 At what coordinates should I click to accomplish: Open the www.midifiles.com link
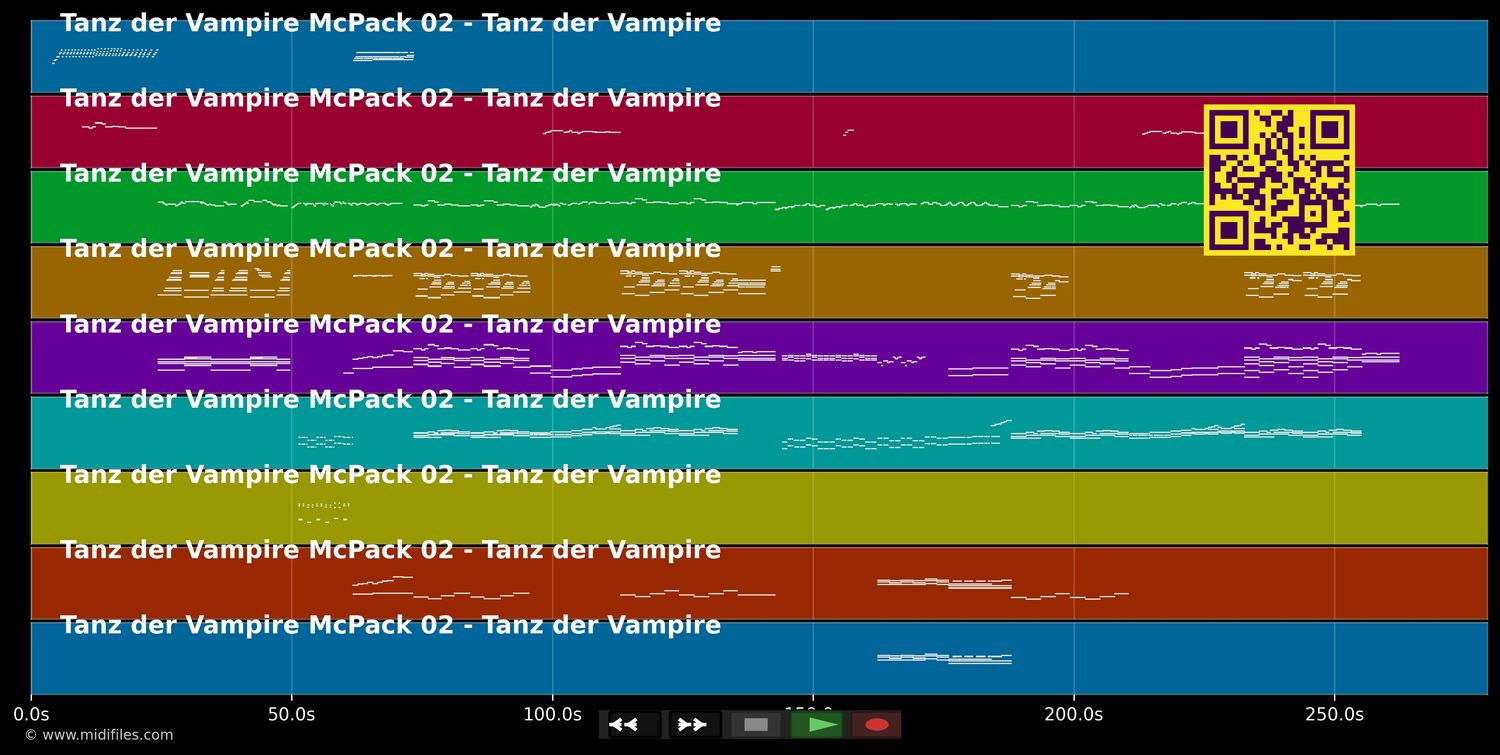coord(99,735)
